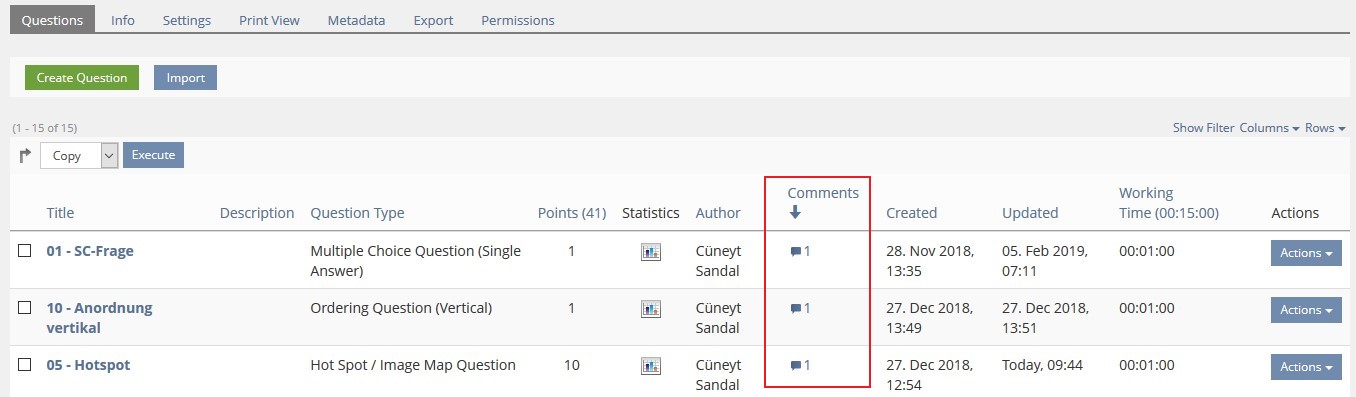
Task: Click the bent arrow icon beside Copy
Action: coord(25,155)
